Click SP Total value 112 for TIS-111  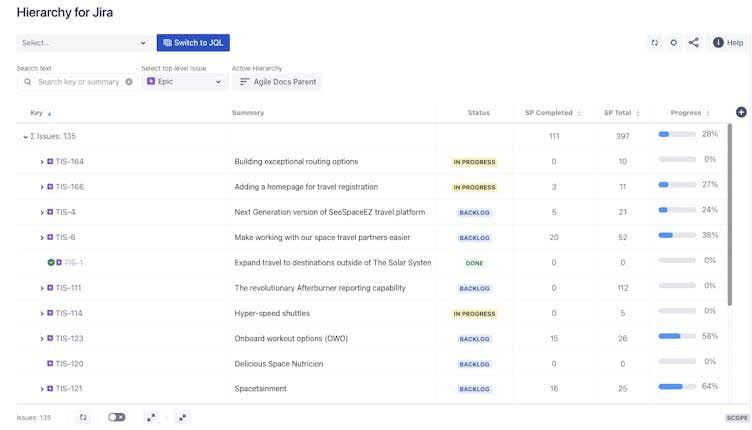tap(623, 288)
